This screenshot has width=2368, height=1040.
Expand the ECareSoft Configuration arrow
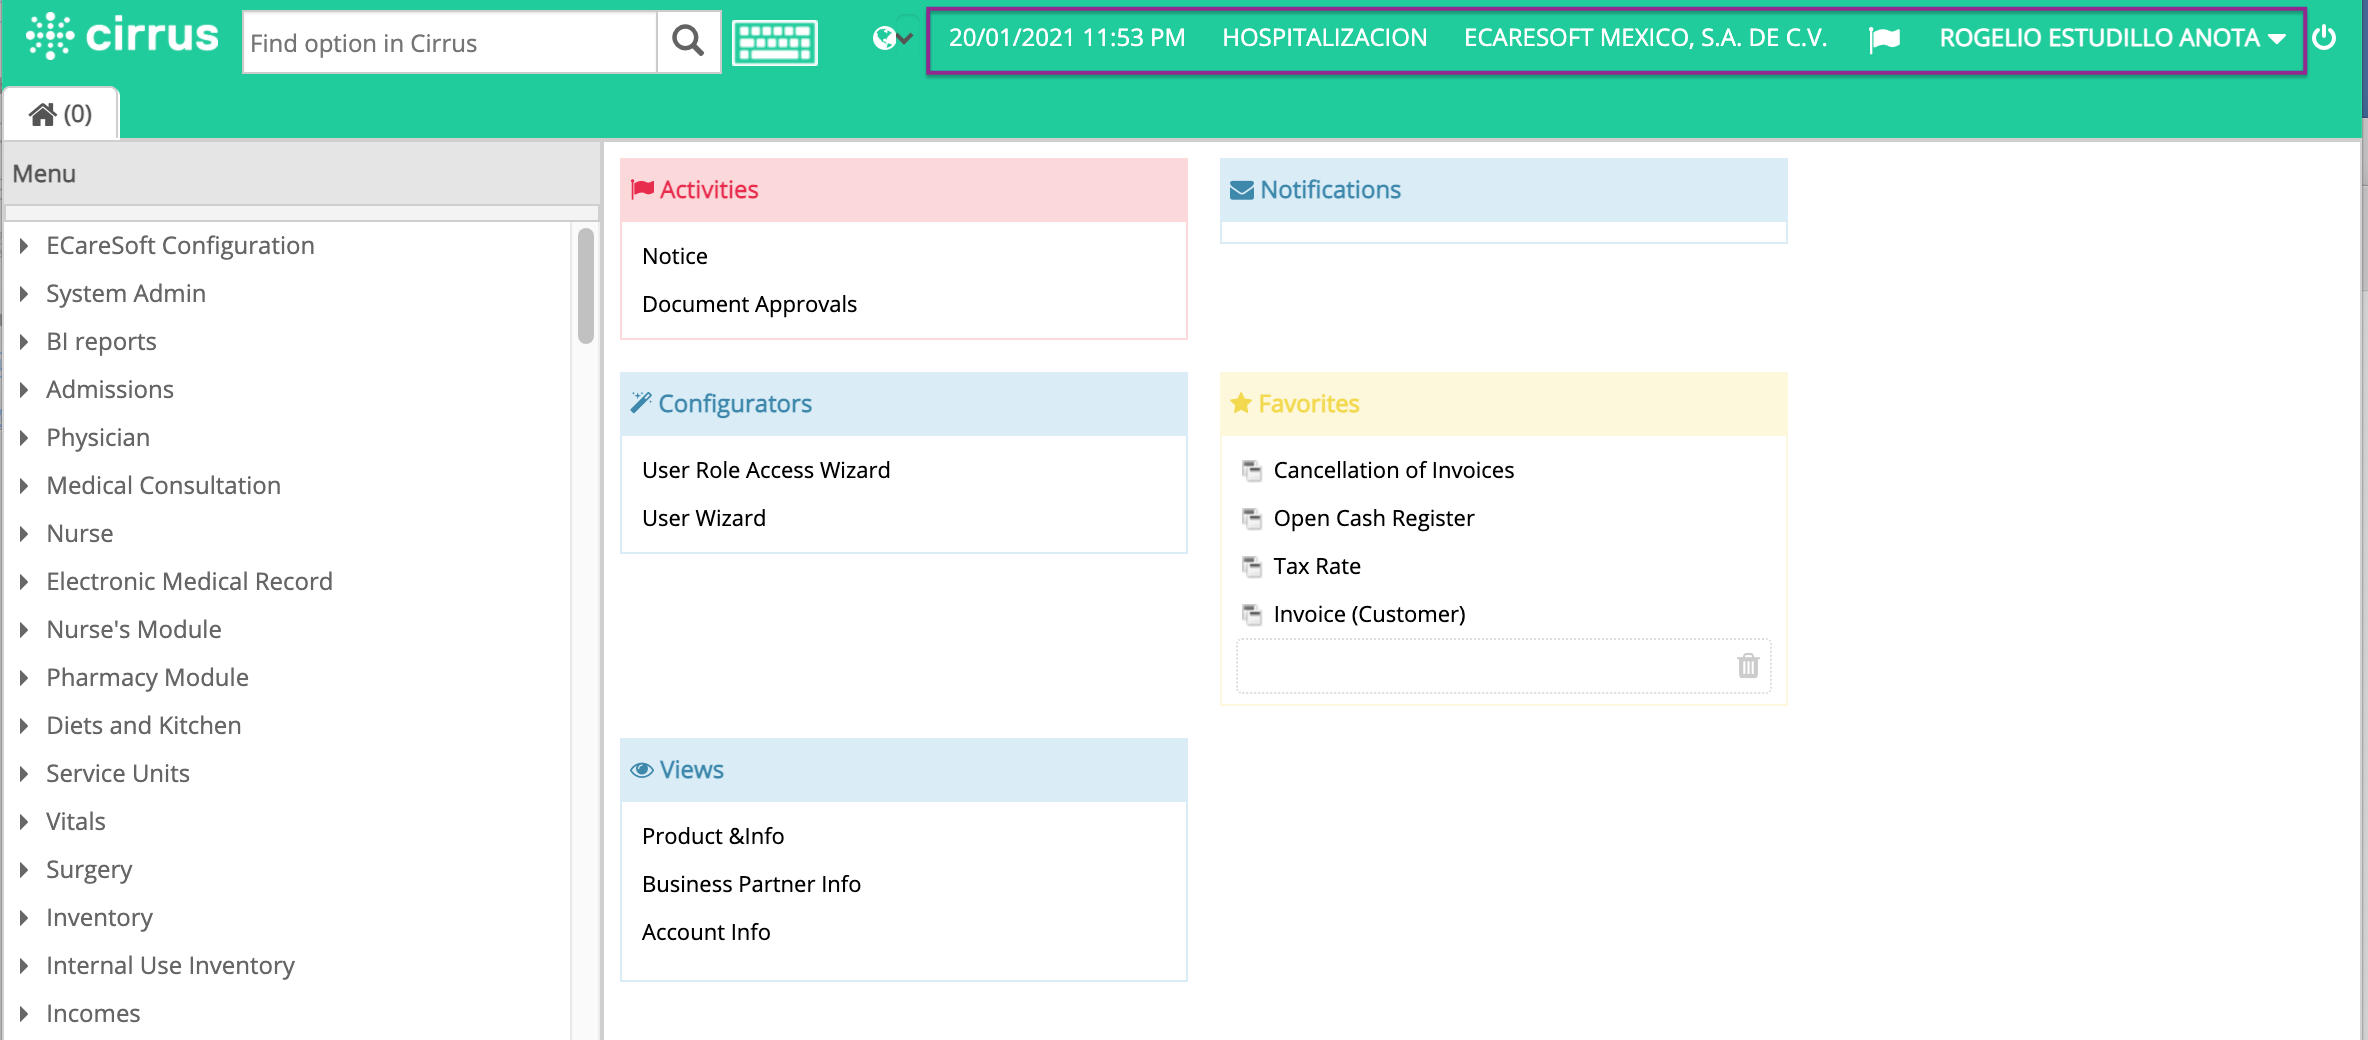pos(23,246)
